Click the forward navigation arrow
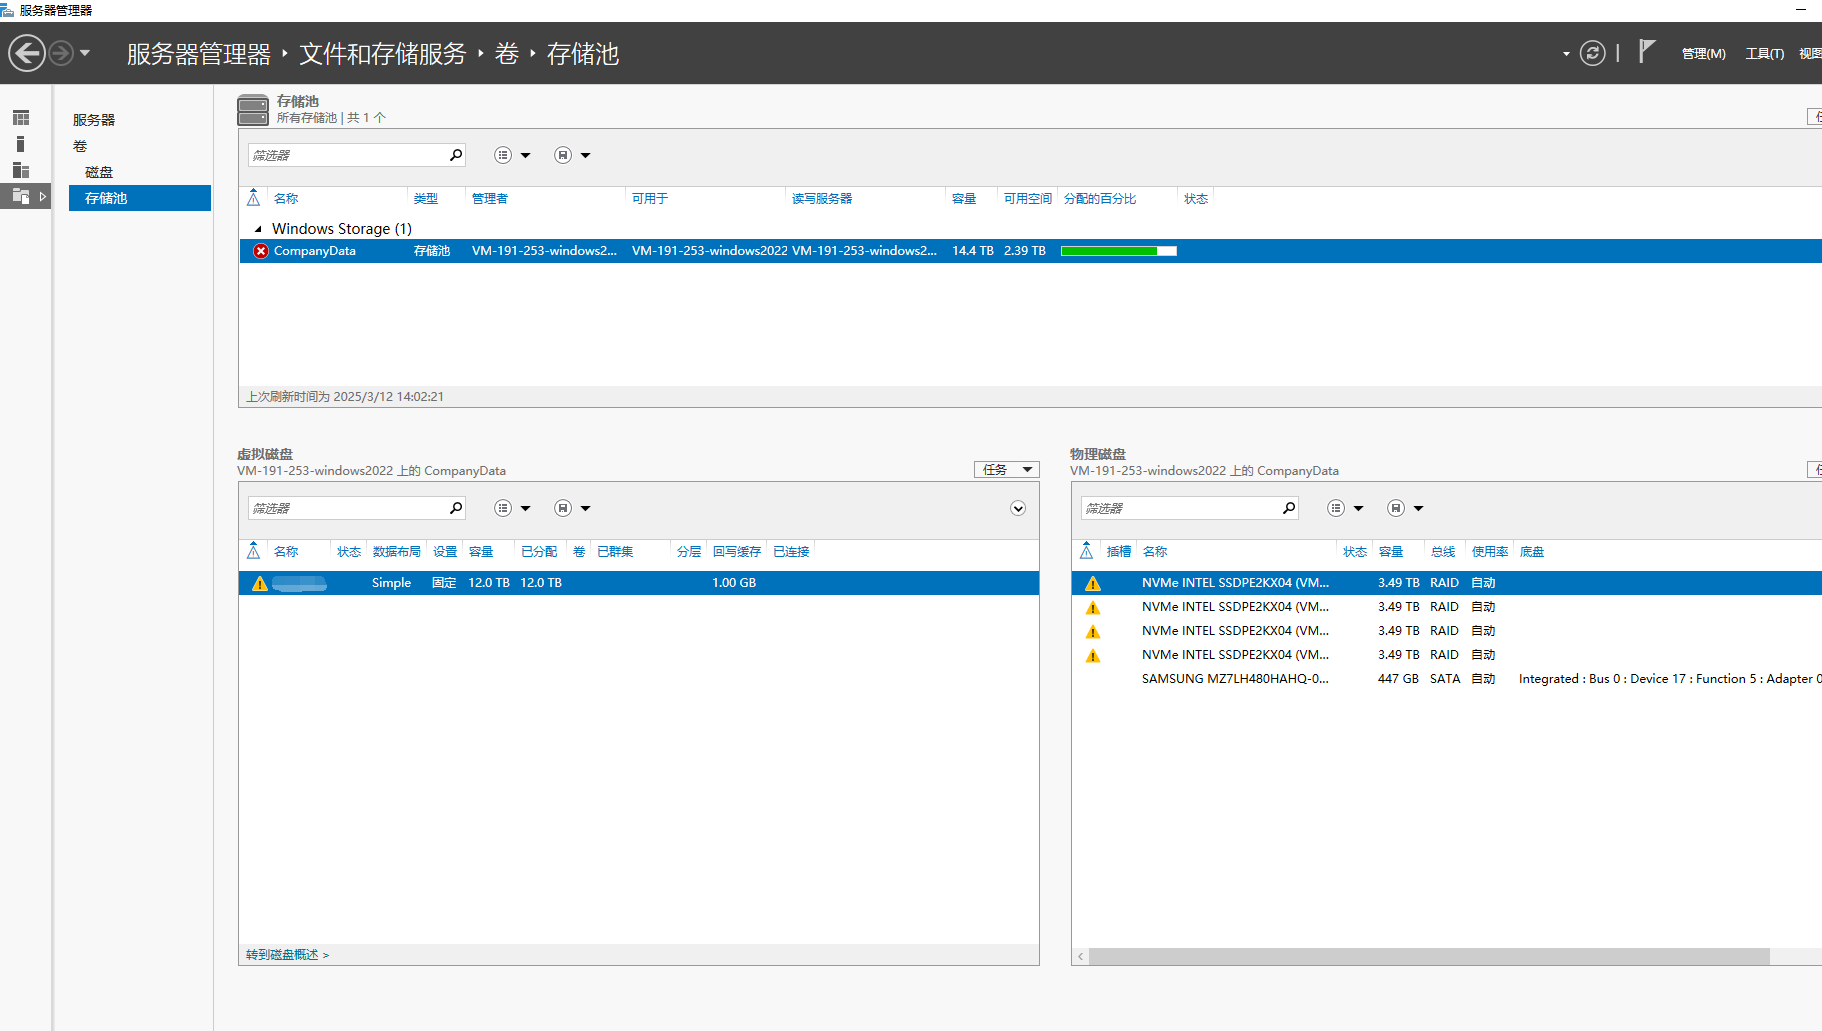The height and width of the screenshot is (1031, 1822). (x=61, y=53)
